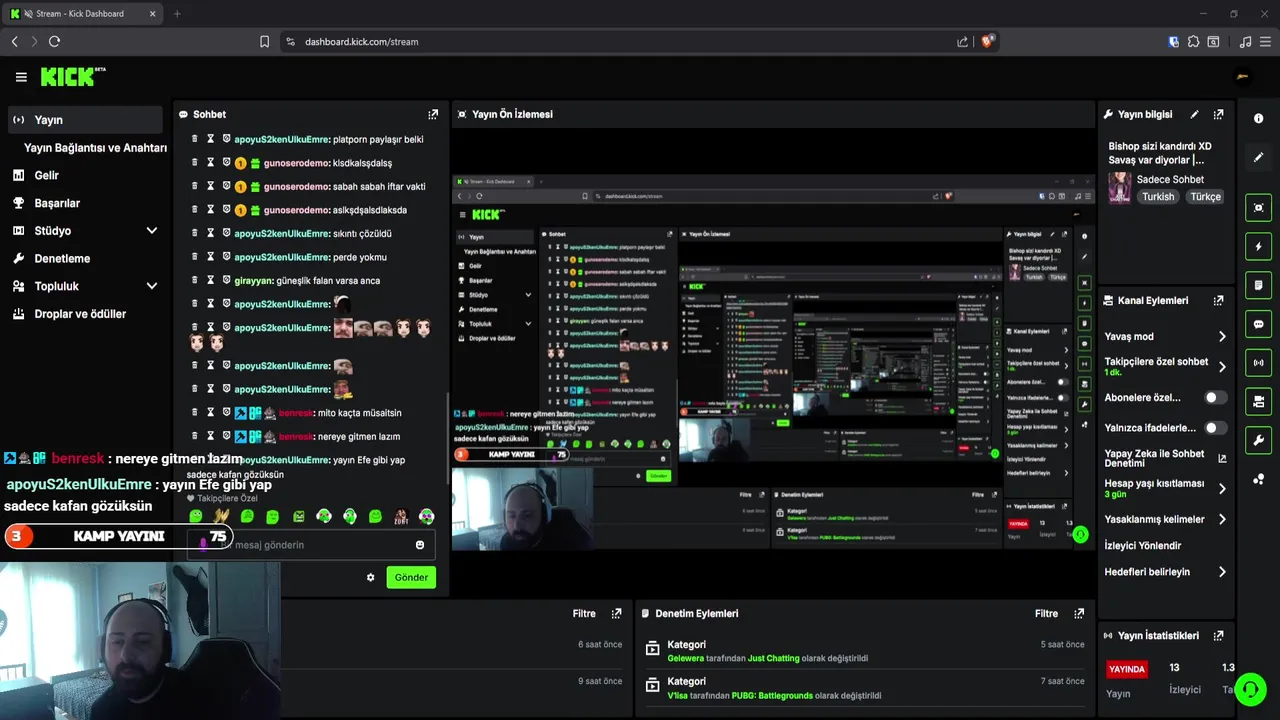
Task: Pop out the Kanal Eylemleri panel
Action: coord(1218,301)
